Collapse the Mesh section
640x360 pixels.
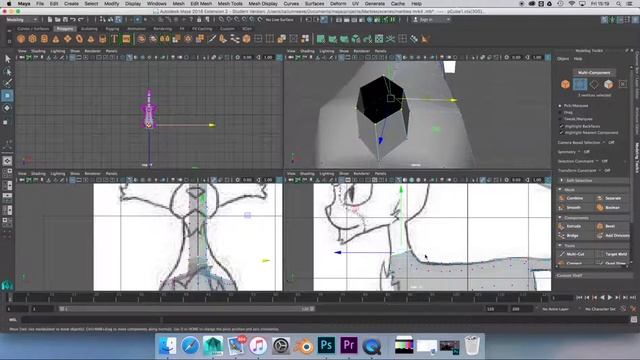[593, 190]
